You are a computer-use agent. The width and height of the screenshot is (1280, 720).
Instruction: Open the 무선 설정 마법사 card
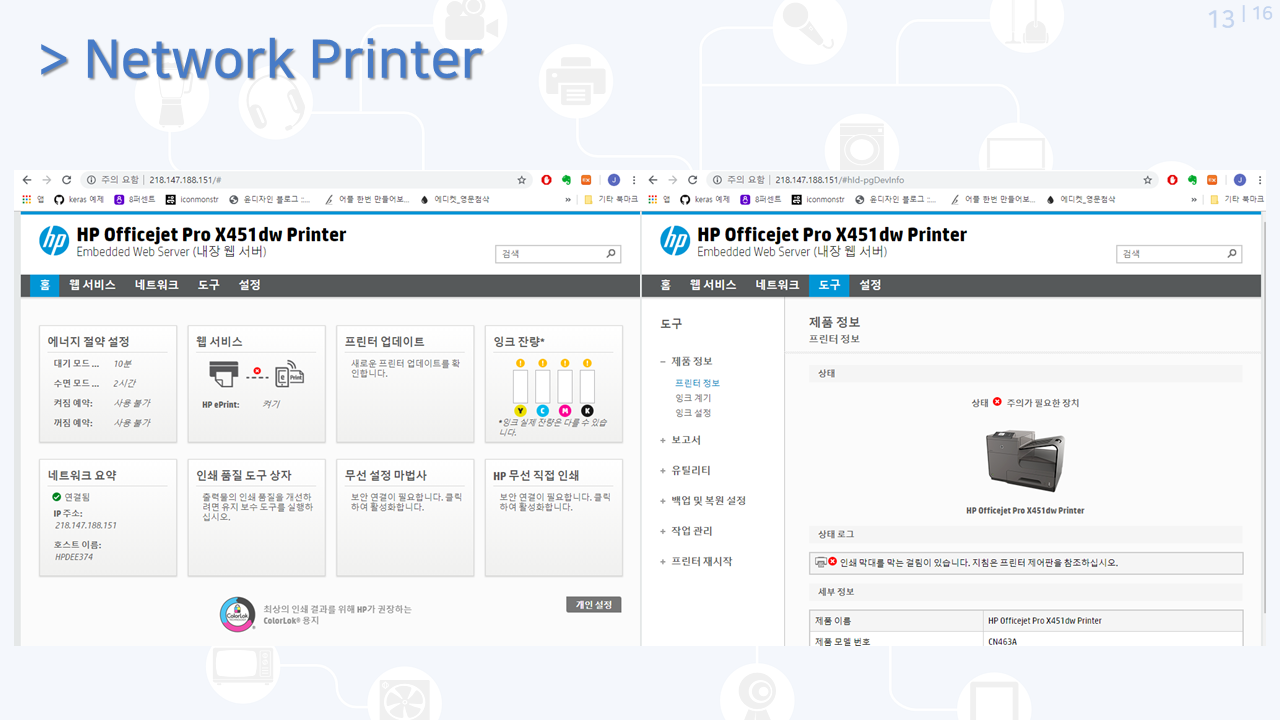click(x=404, y=517)
